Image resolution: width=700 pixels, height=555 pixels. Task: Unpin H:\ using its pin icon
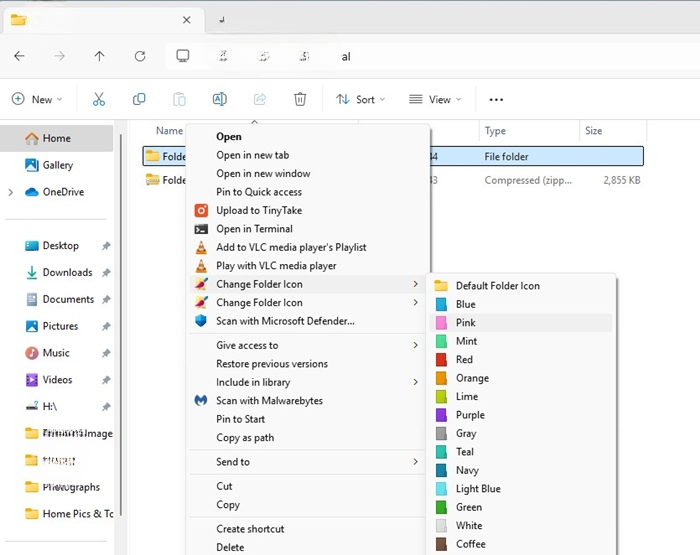point(106,407)
